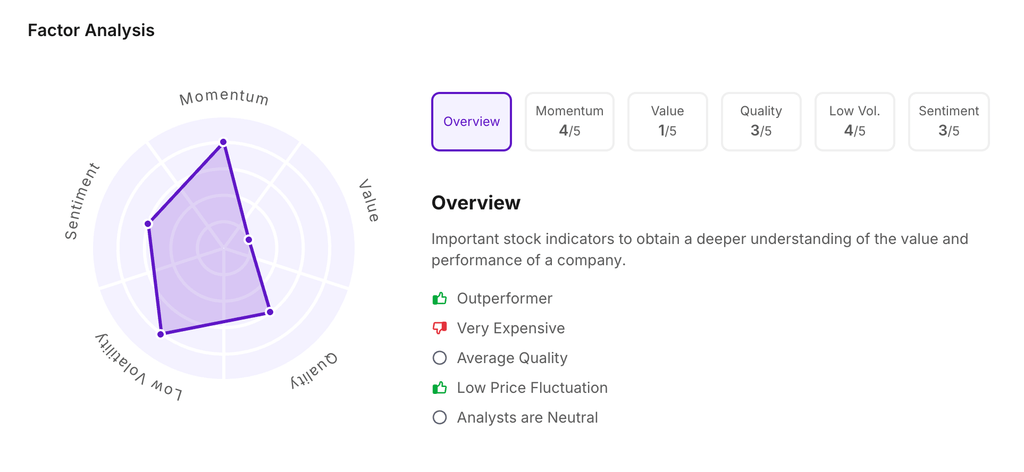Click the circle icon beside Analysts are Neutral

click(439, 418)
